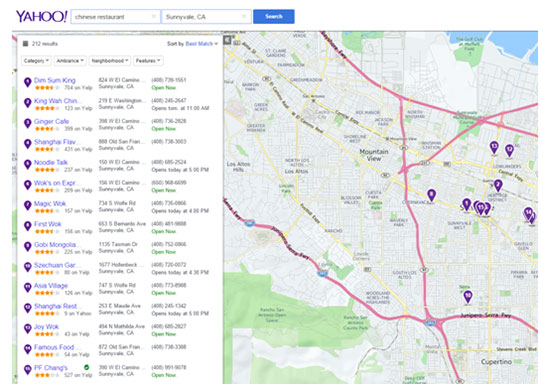Open the Neighborhood filter dropdown
The width and height of the screenshot is (540, 384).
(x=110, y=61)
